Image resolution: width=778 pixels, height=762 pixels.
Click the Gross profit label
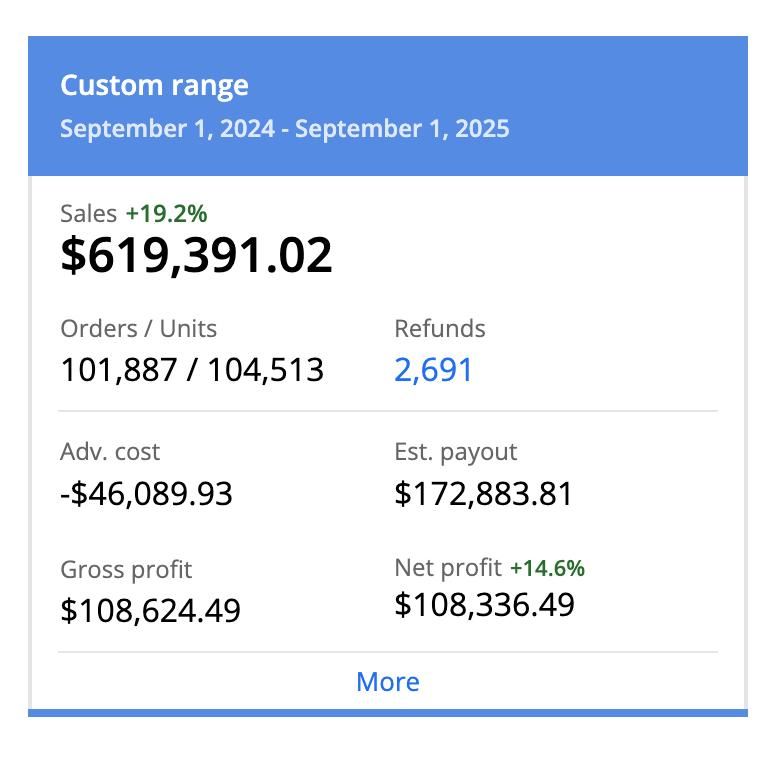point(126,570)
